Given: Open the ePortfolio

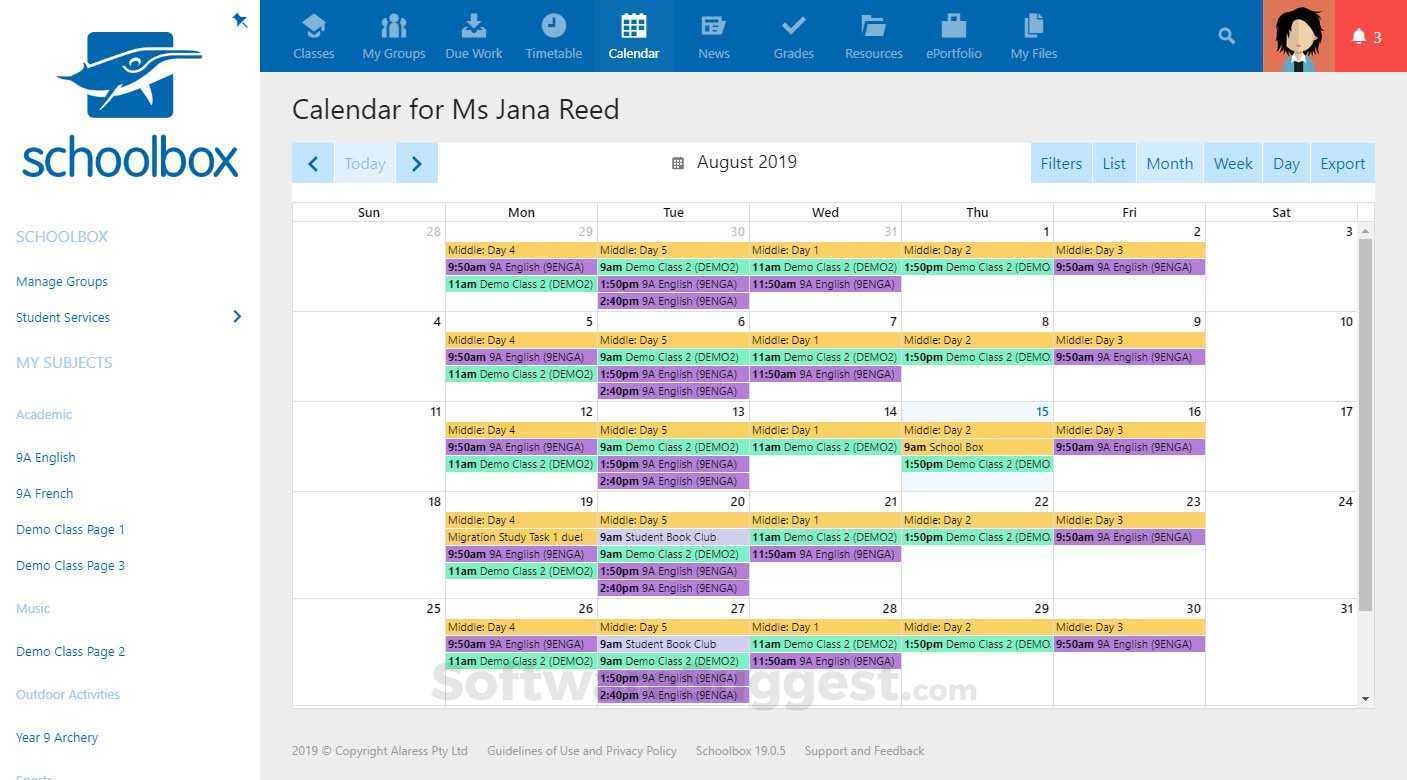Looking at the screenshot, I should tap(953, 35).
